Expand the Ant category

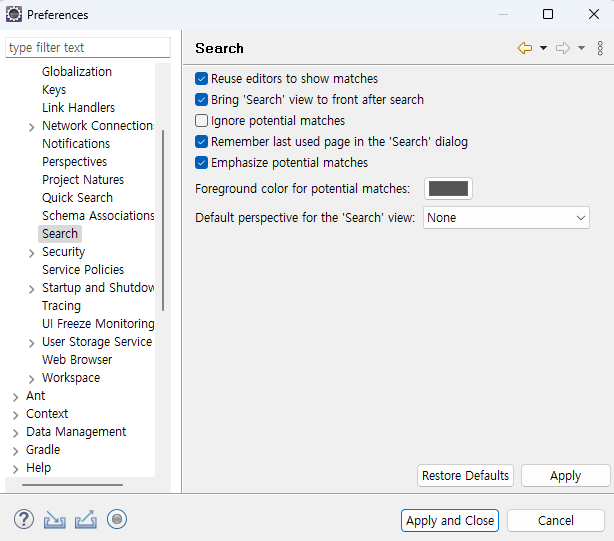click(15, 397)
